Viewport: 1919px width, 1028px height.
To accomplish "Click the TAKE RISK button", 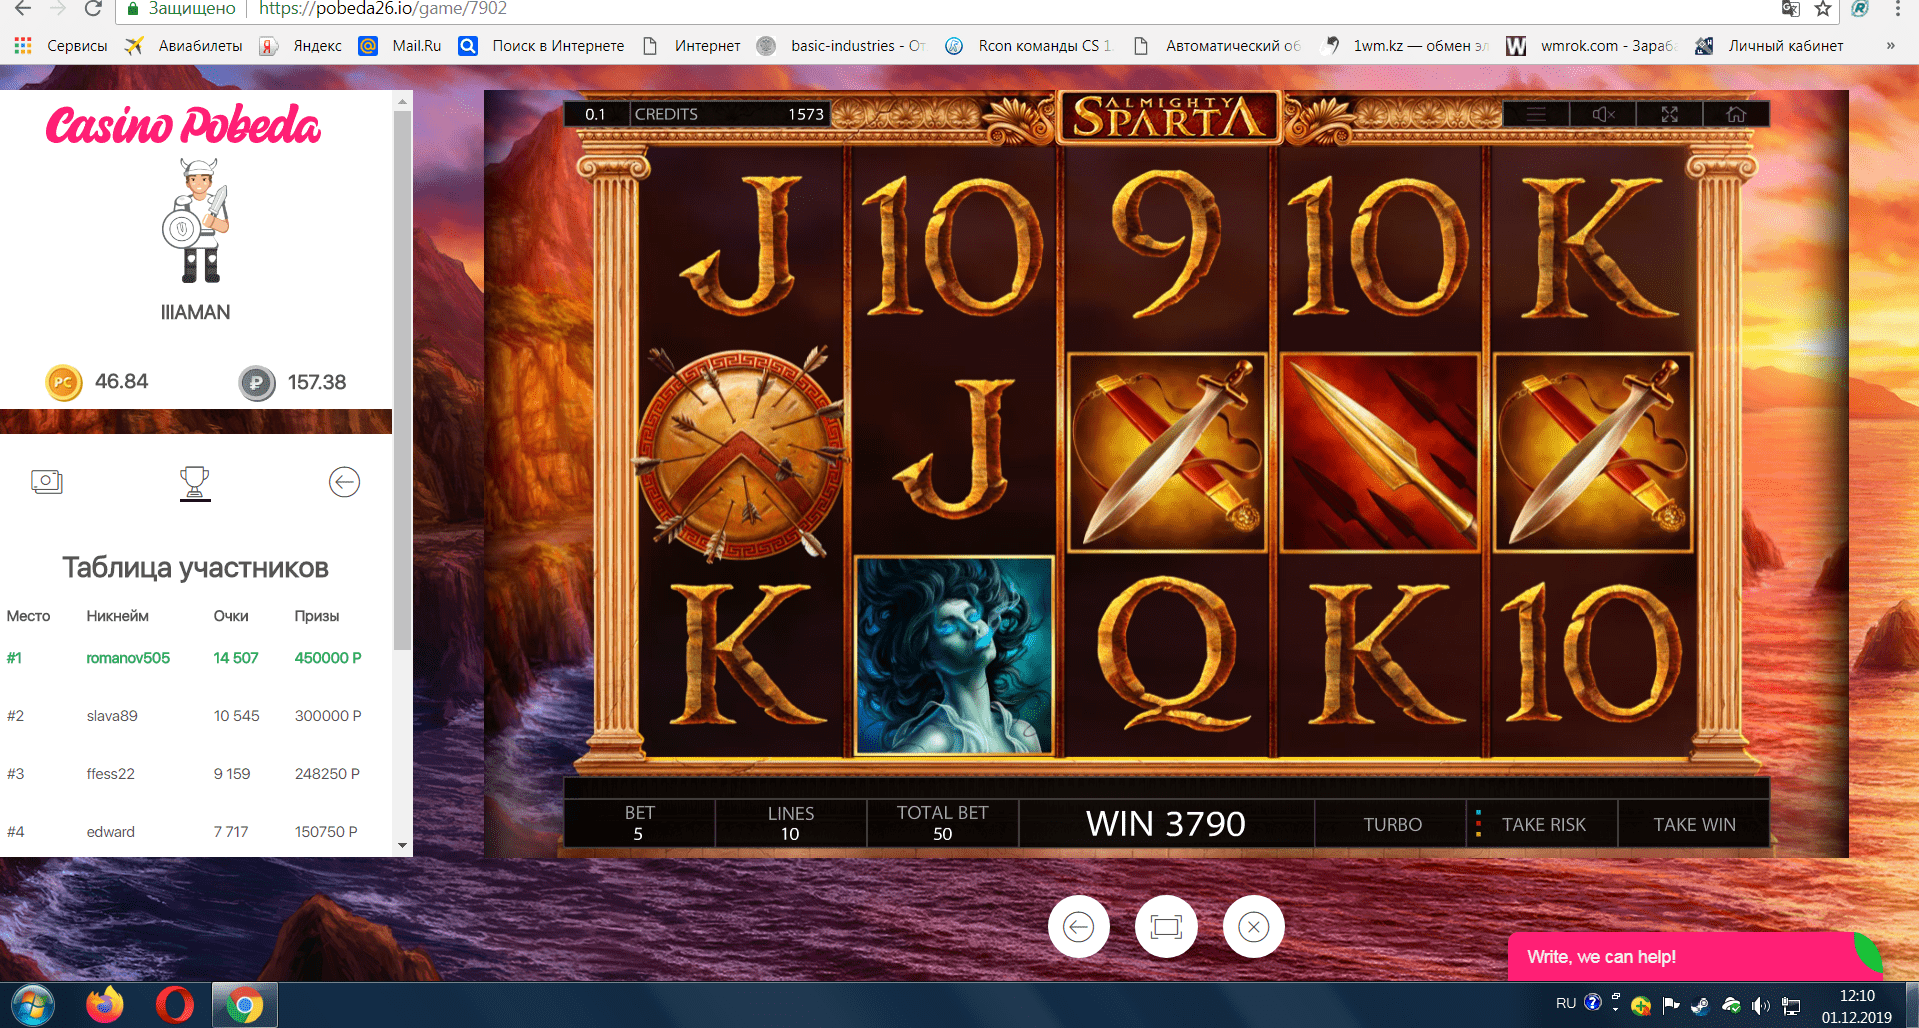I will pyautogui.click(x=1543, y=824).
